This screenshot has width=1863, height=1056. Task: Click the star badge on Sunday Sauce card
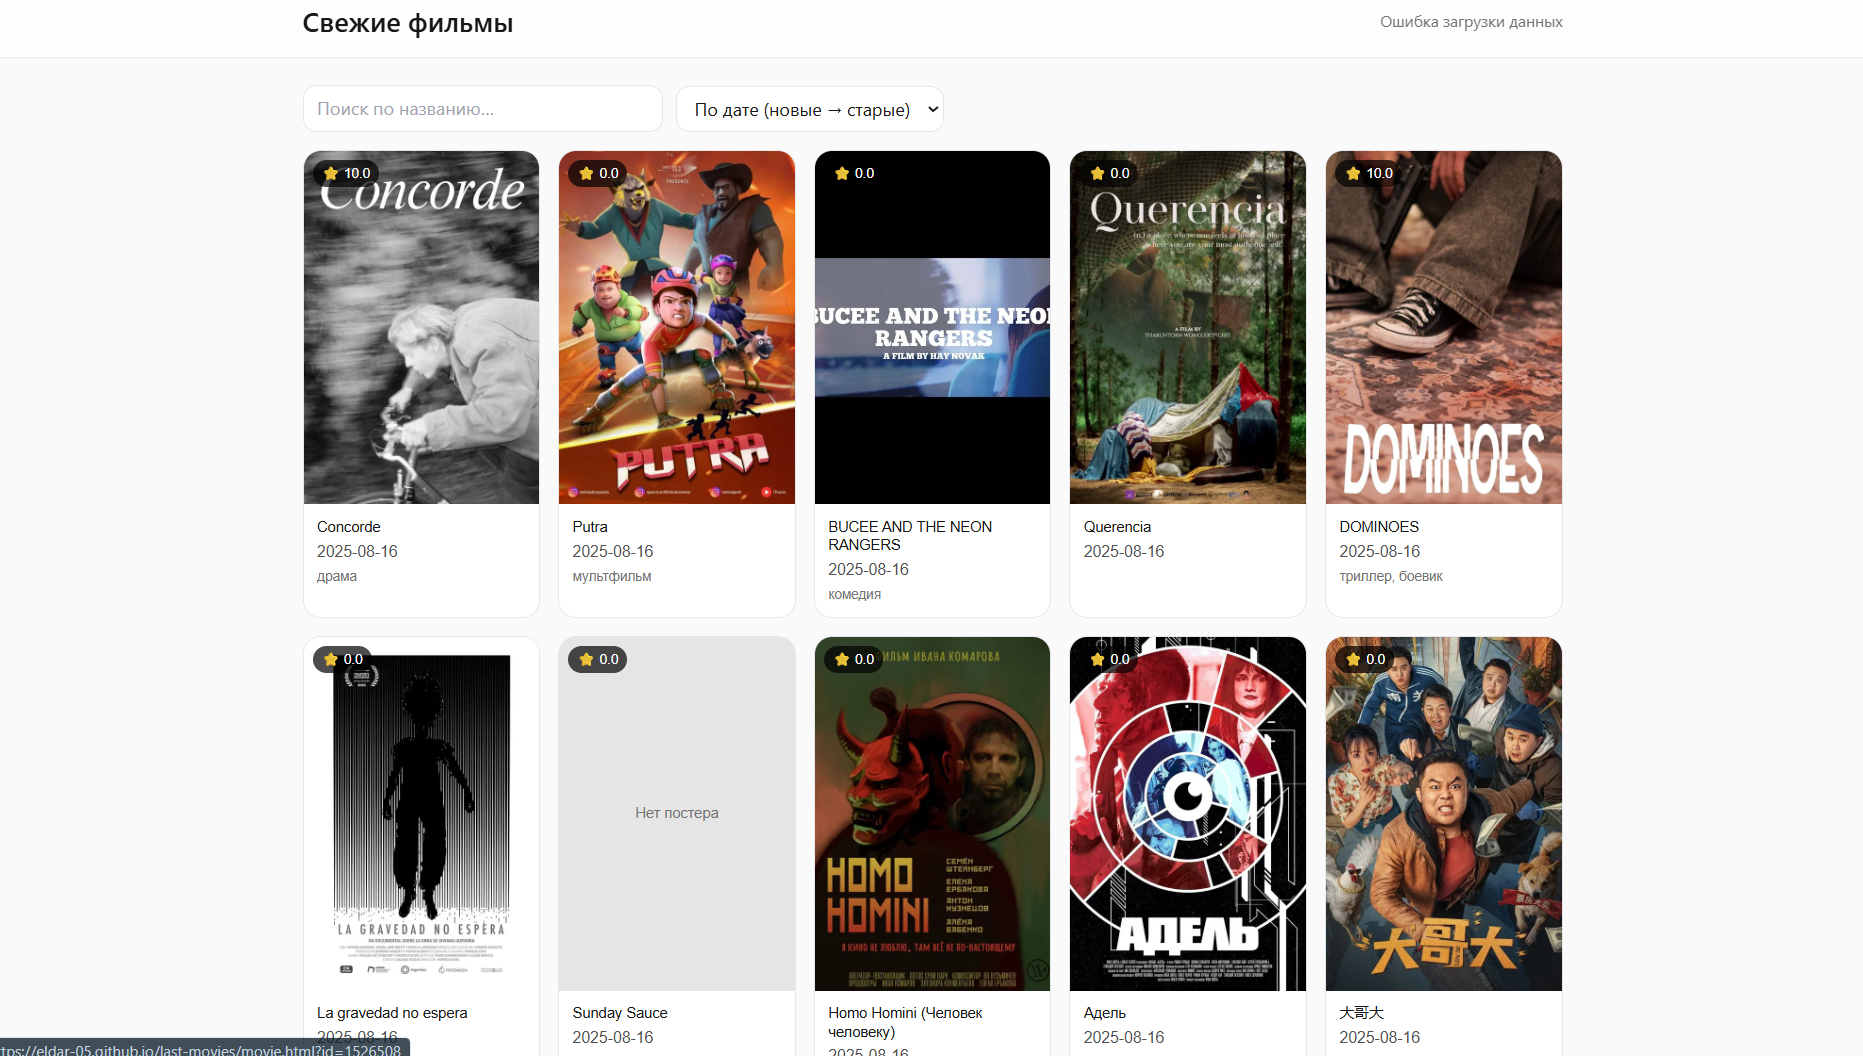tap(598, 659)
